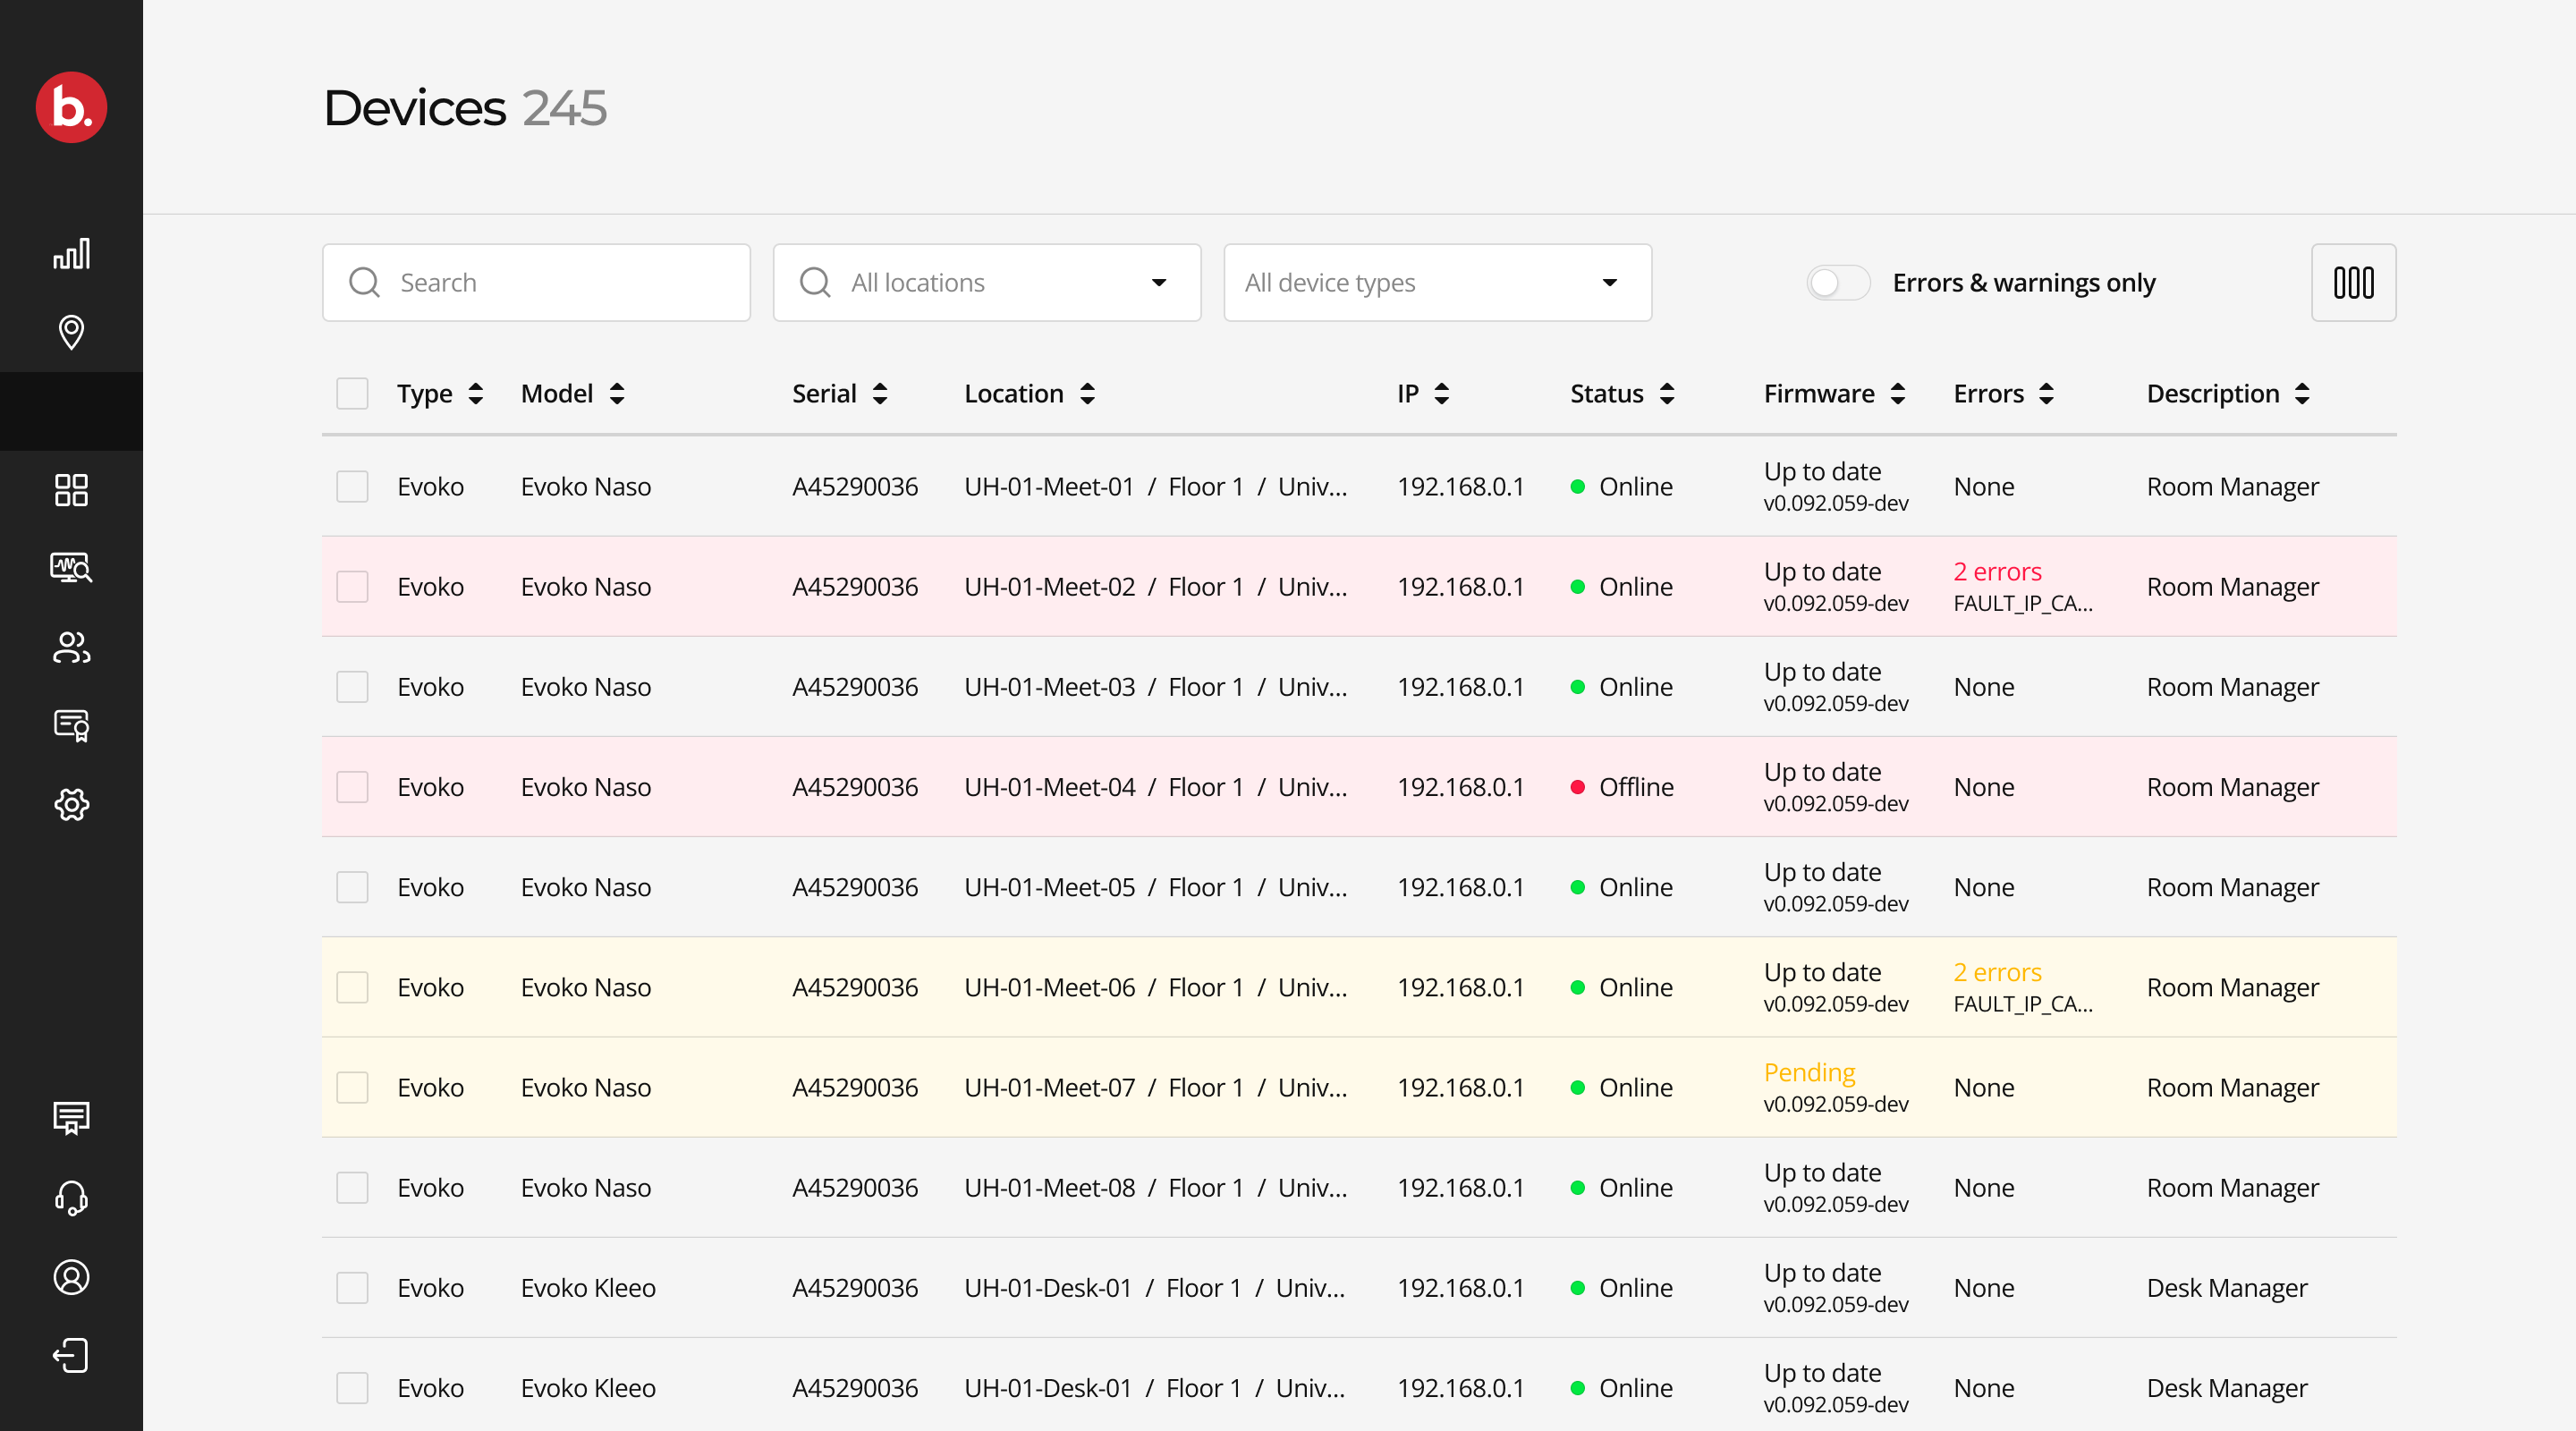The height and width of the screenshot is (1431, 2576).
Task: Open the settings gear sidebar icon
Action: point(71,804)
